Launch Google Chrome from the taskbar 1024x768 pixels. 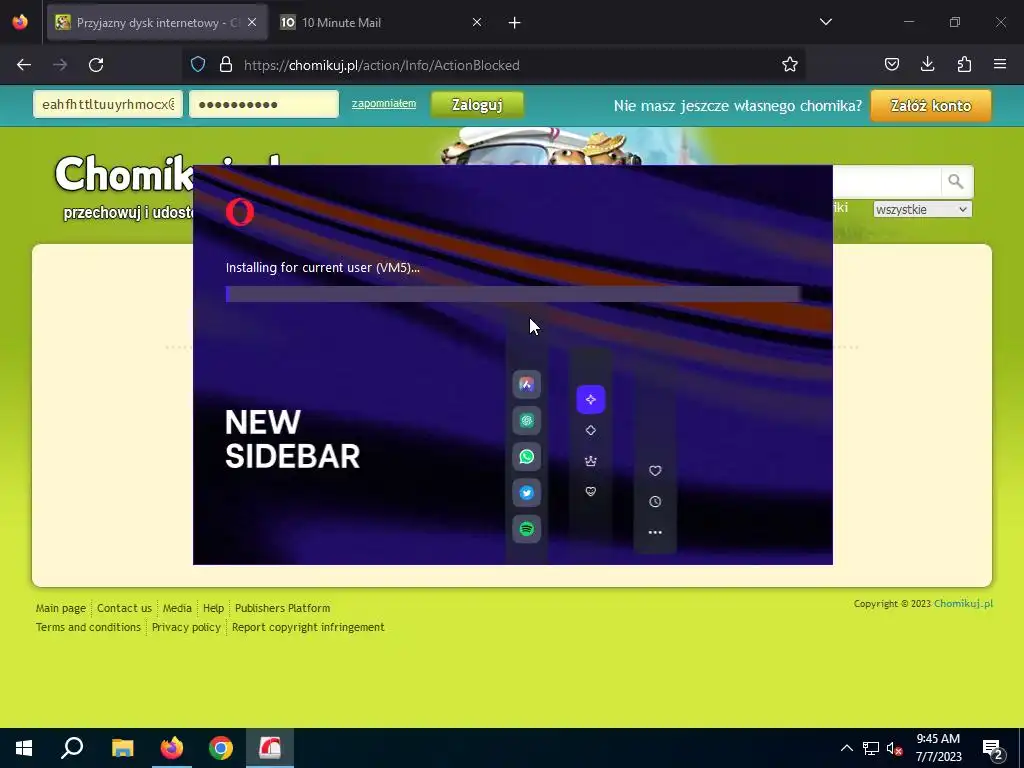point(221,748)
